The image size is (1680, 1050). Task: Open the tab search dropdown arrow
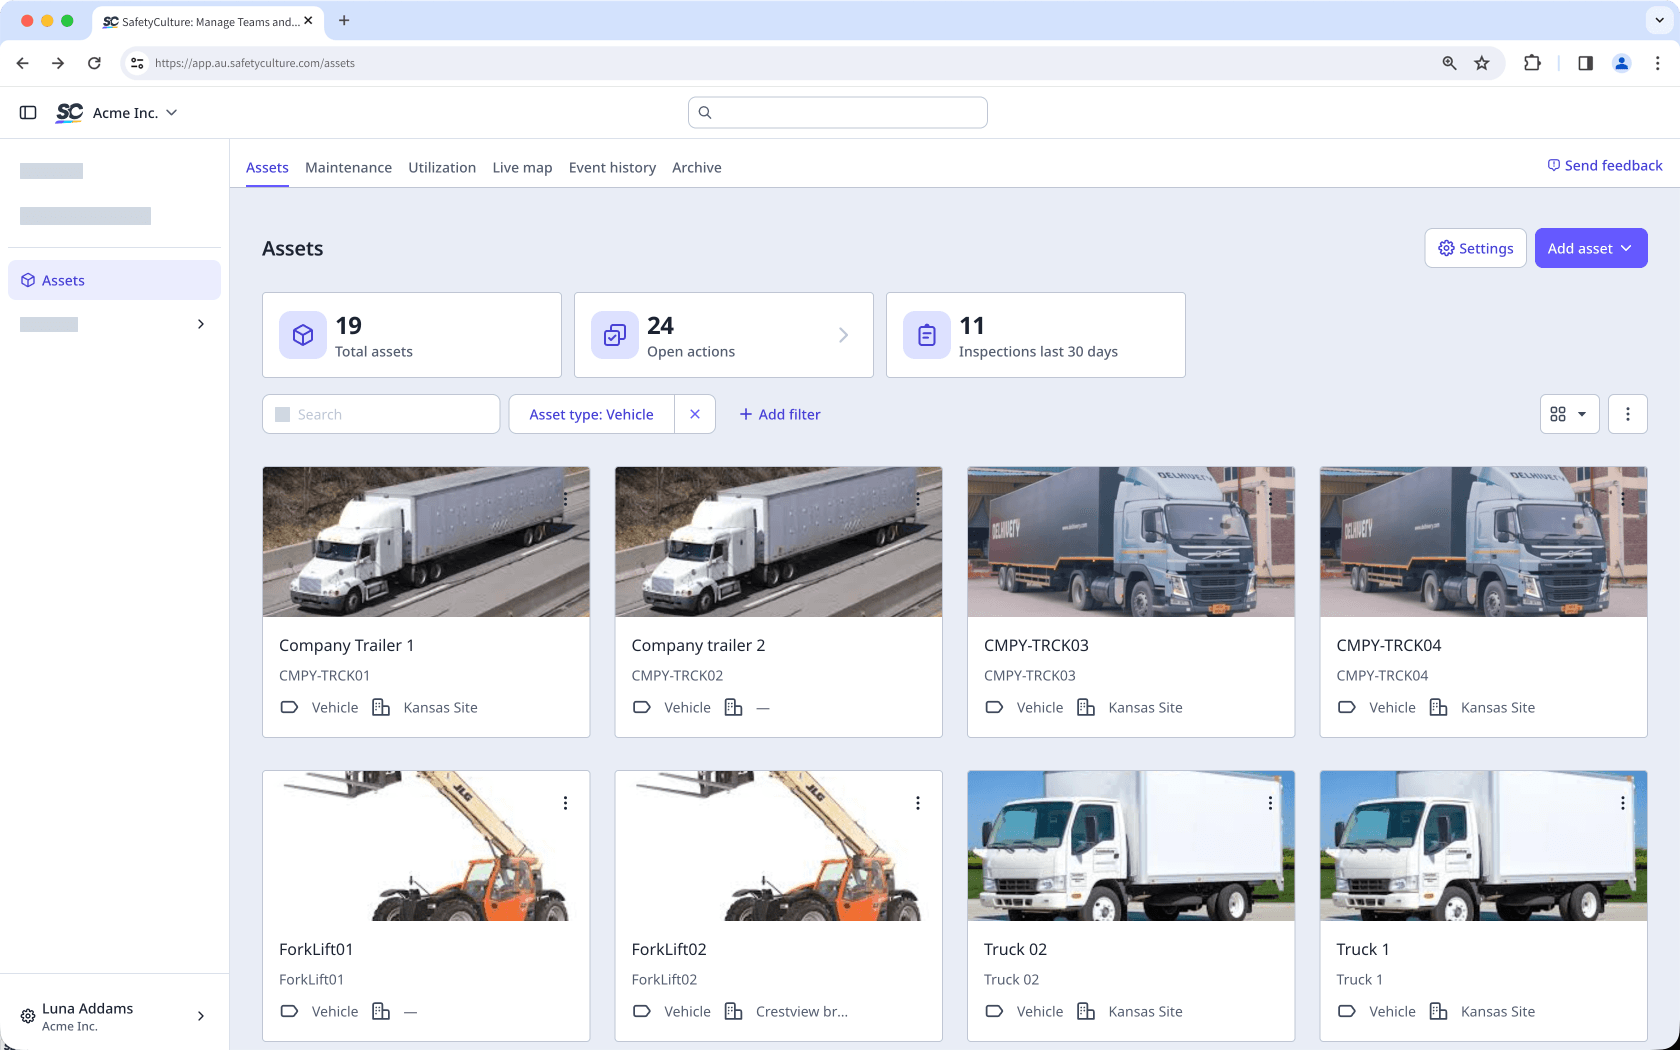1660,20
